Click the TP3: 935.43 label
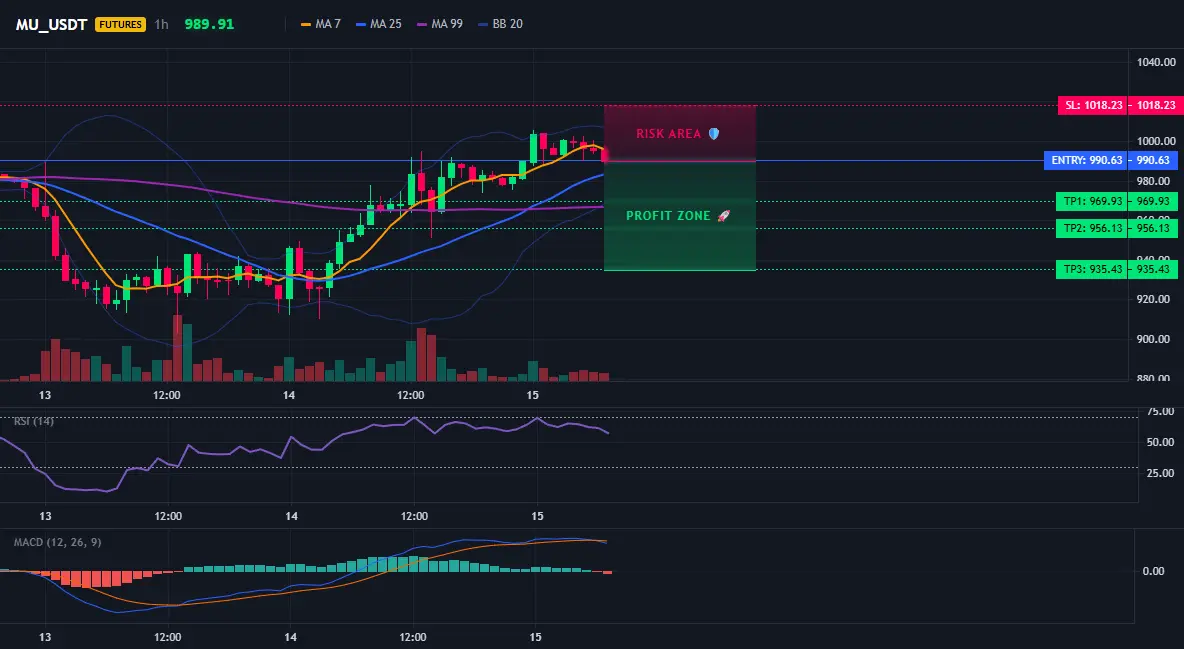The image size is (1184, 649). coord(1091,269)
